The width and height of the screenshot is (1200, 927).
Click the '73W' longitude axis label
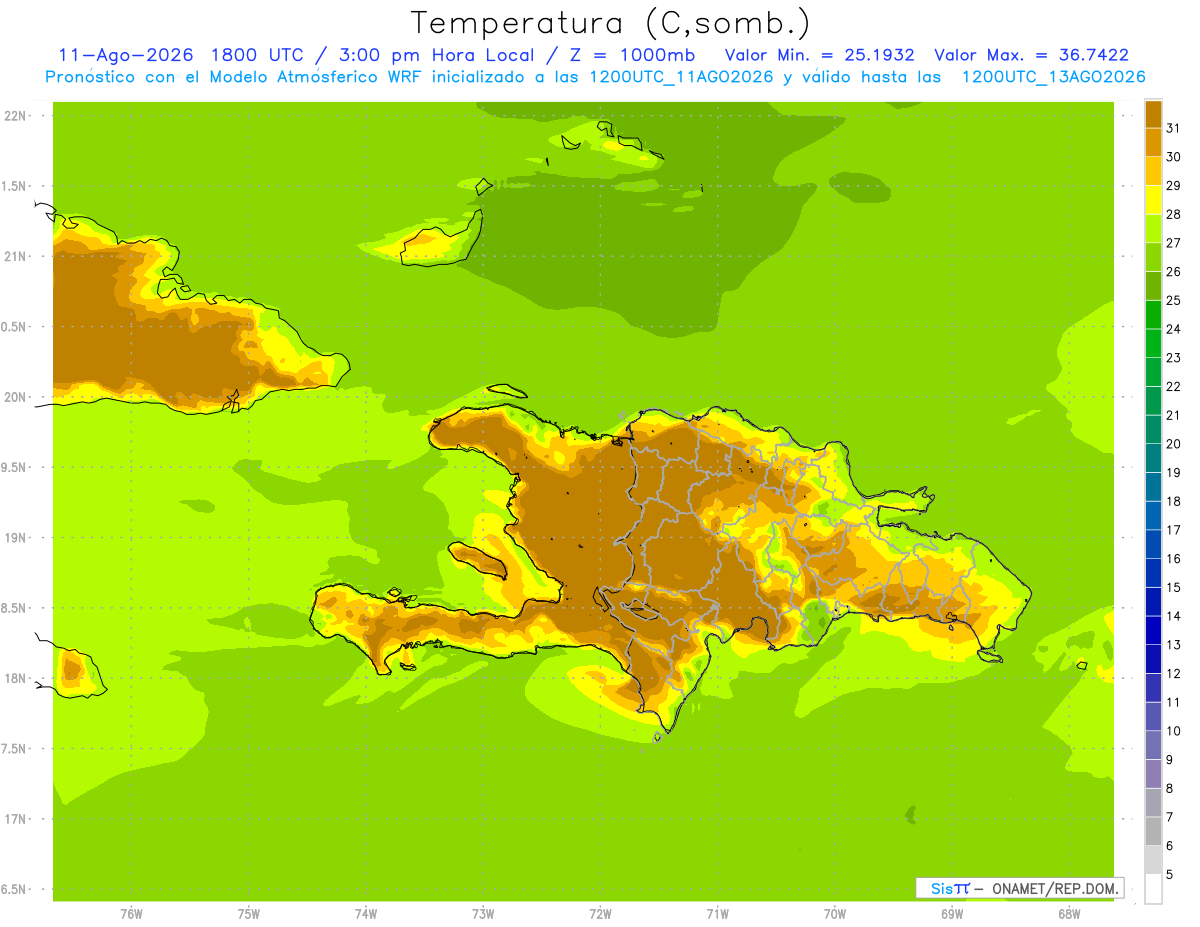click(x=483, y=914)
